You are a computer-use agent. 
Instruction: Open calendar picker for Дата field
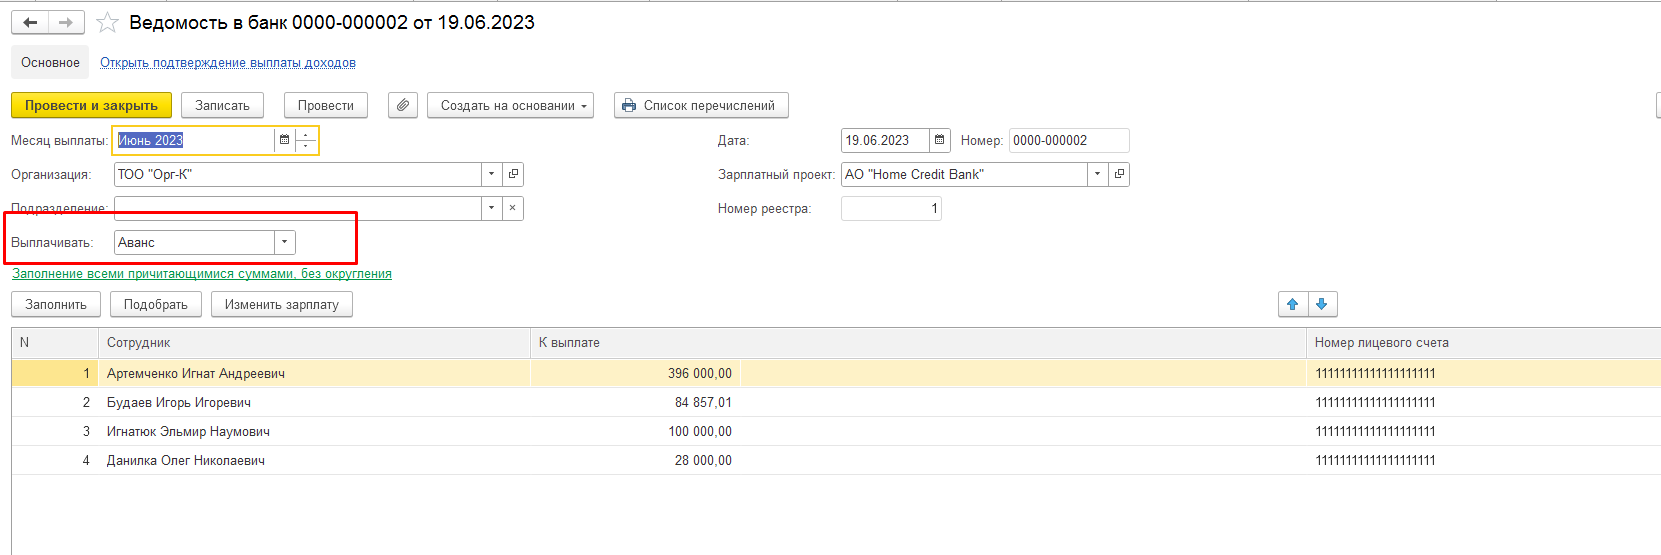(940, 140)
